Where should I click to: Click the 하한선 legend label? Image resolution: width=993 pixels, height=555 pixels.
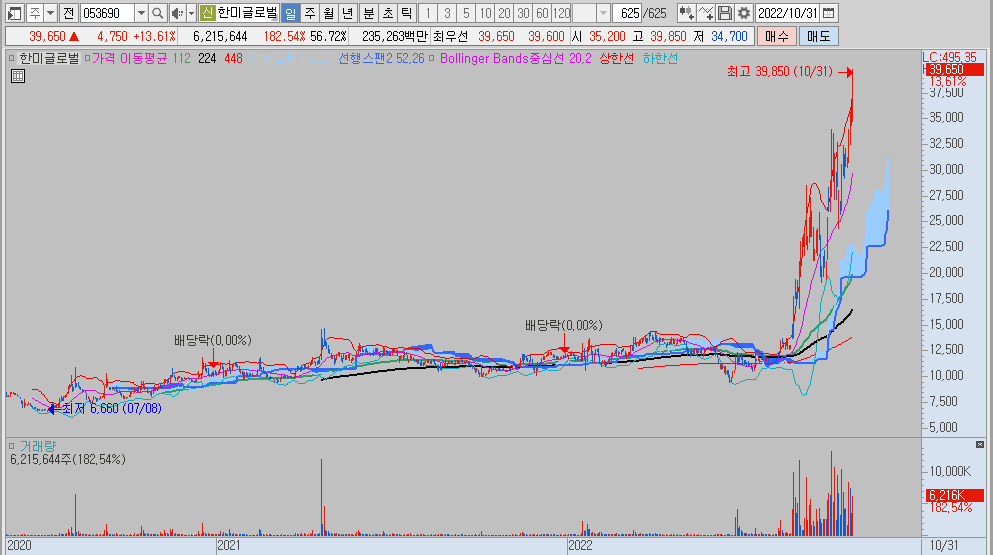[x=660, y=58]
